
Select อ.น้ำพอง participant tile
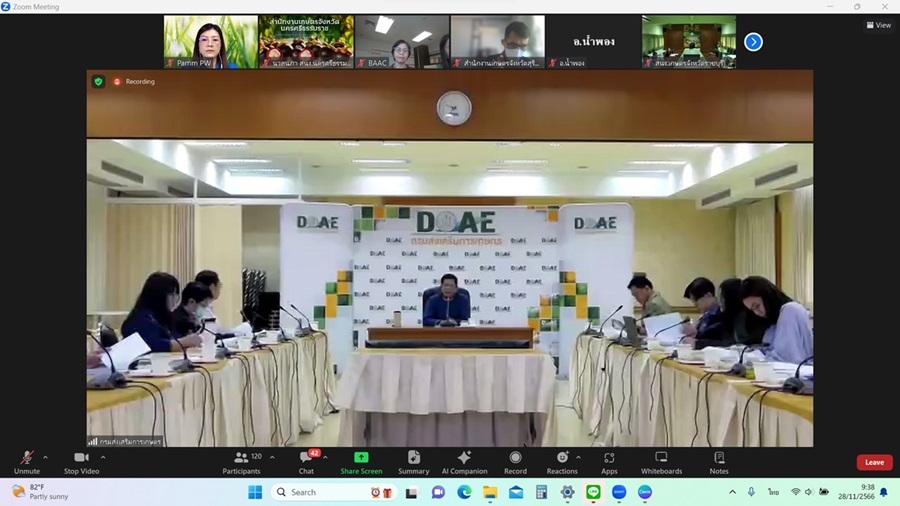tap(593, 42)
